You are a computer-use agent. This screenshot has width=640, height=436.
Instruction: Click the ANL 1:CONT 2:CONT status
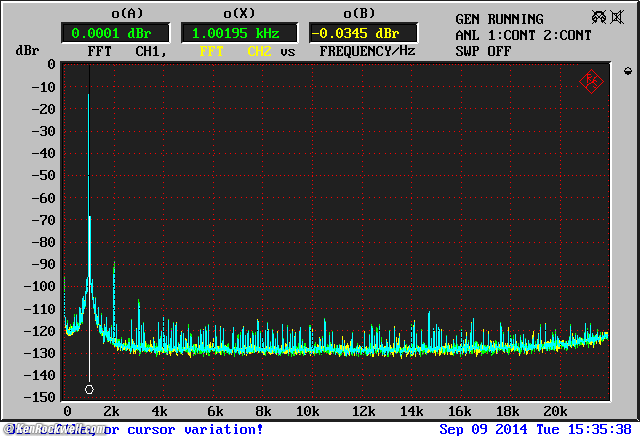click(523, 35)
